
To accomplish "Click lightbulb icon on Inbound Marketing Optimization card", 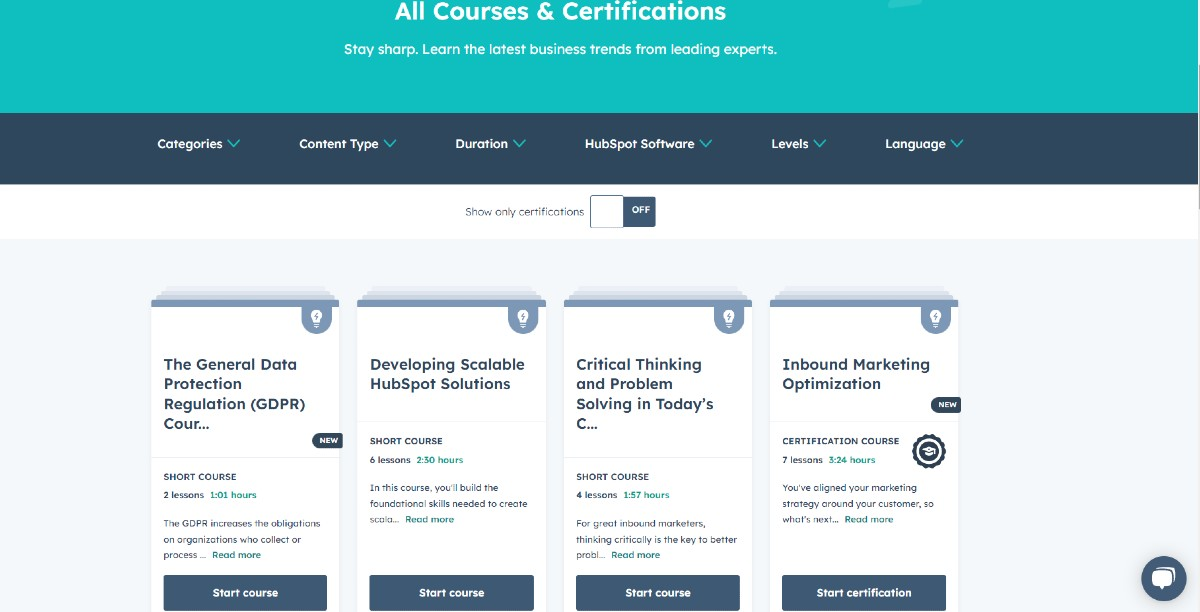I will click(935, 319).
